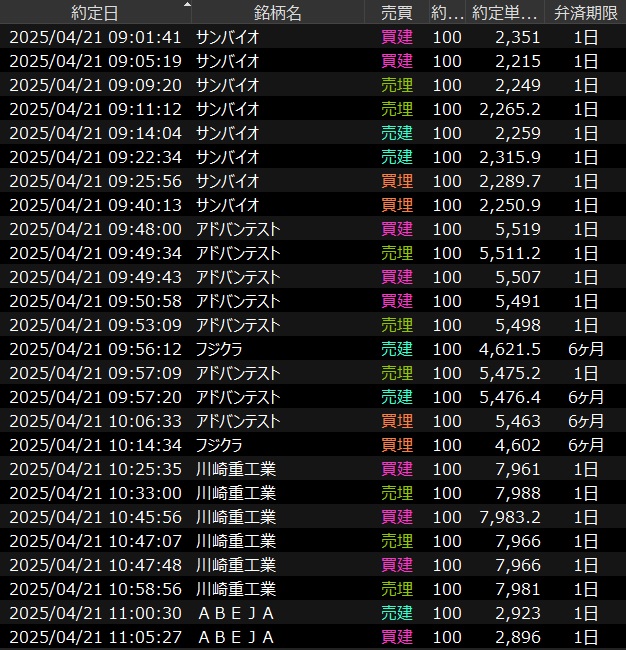Click the 買埋 cell in the 09:25:56 row
The image size is (626, 650).
point(397,181)
